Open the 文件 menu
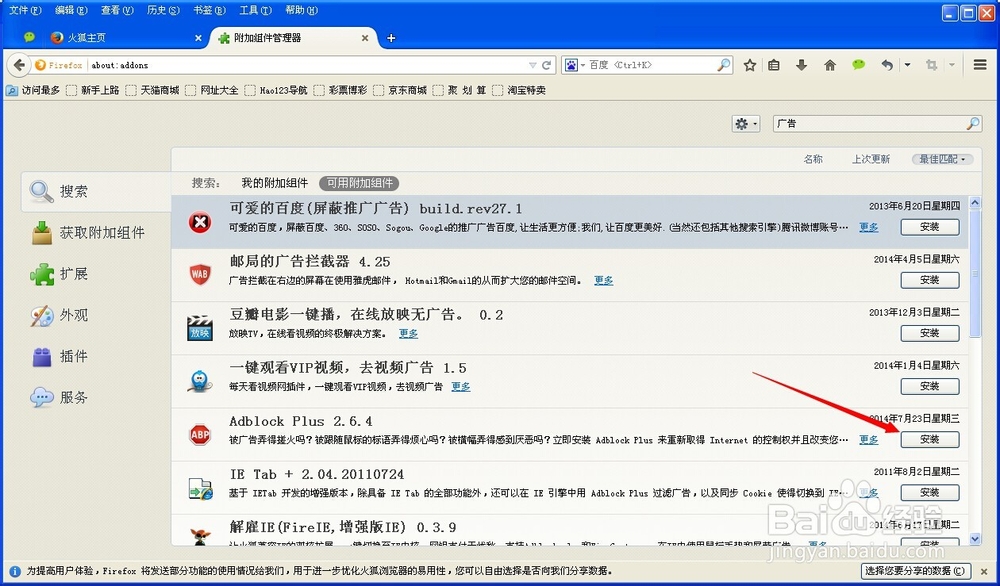 click(x=26, y=10)
